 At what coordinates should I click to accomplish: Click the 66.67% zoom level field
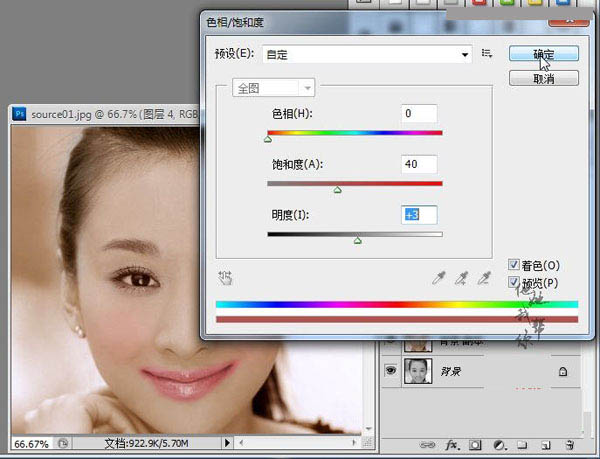click(x=31, y=444)
